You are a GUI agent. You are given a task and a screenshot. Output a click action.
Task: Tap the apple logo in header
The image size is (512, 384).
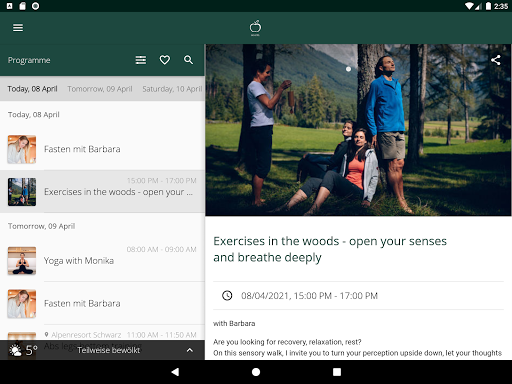[x=255, y=28]
